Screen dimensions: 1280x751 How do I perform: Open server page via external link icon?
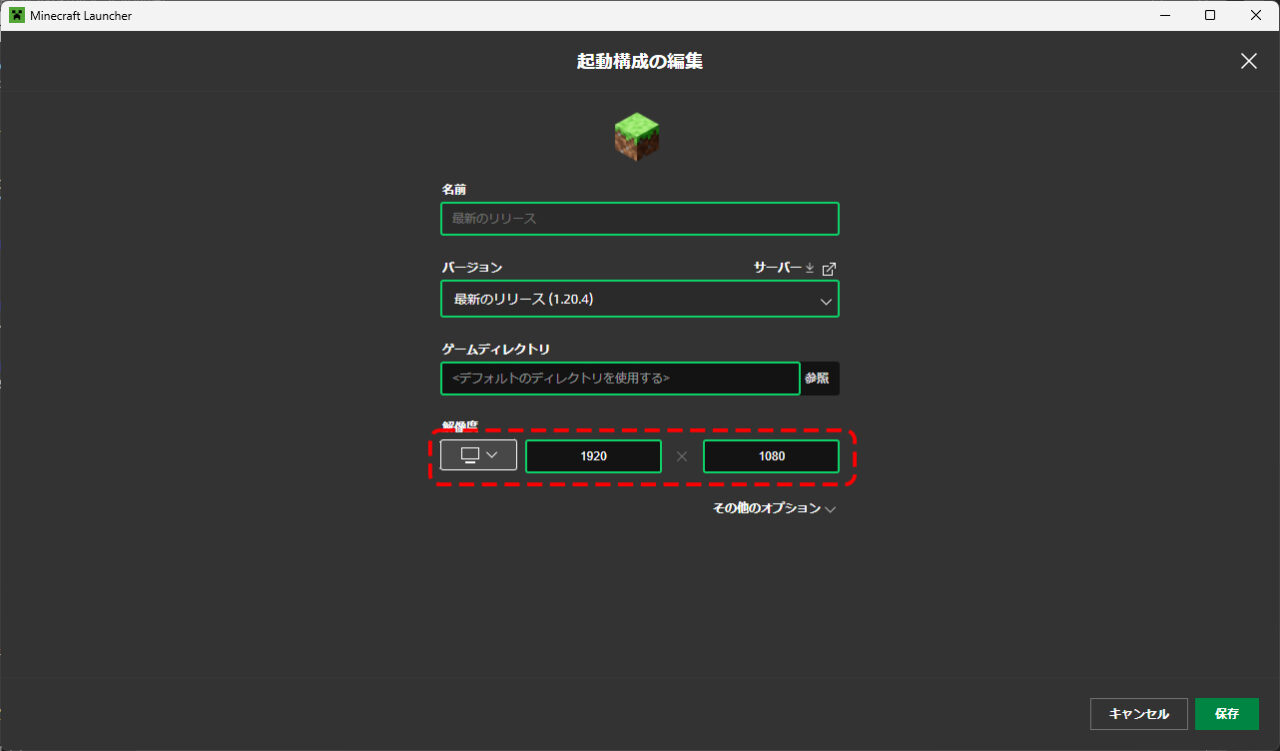coord(829,267)
